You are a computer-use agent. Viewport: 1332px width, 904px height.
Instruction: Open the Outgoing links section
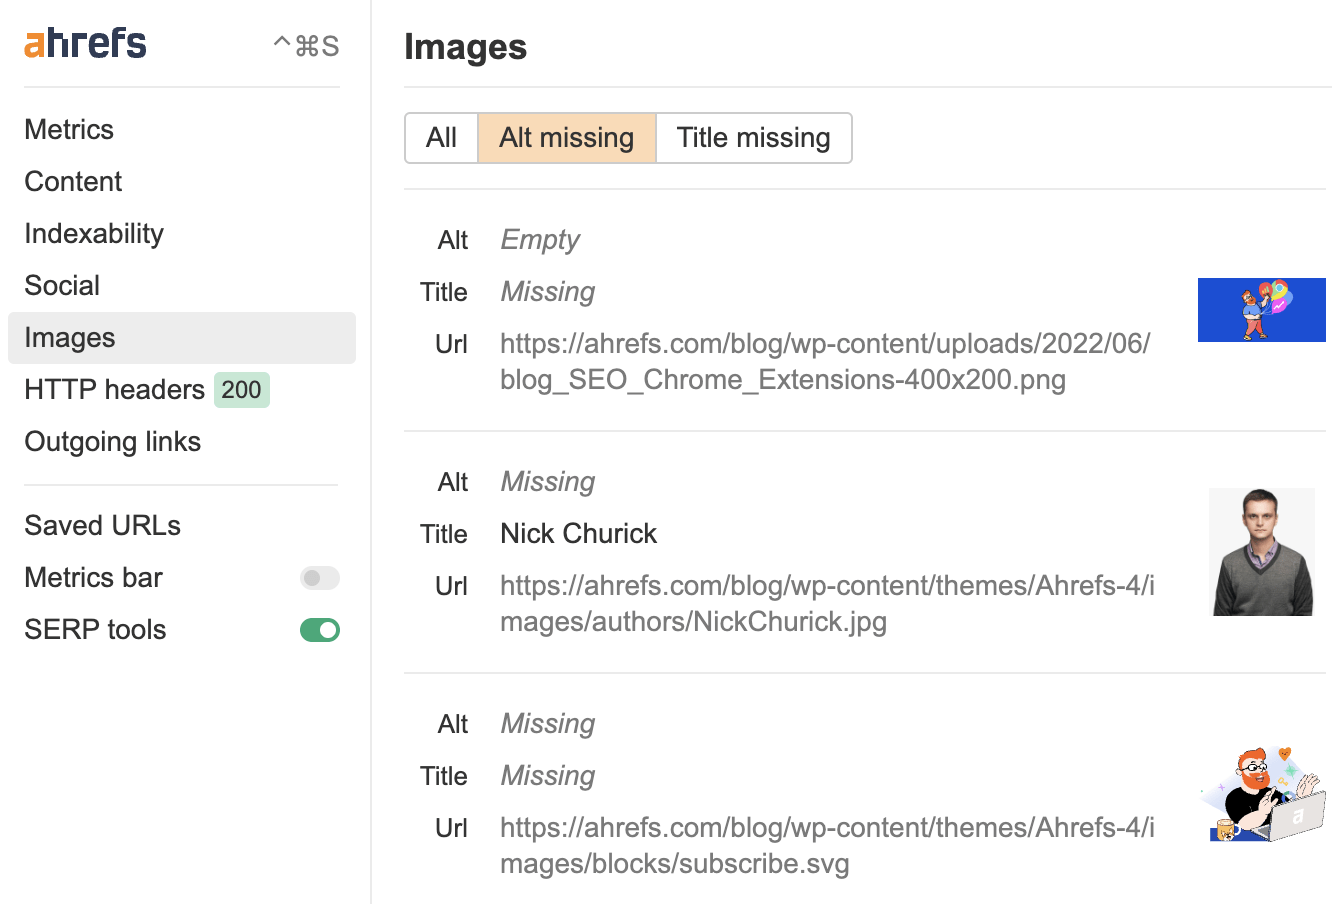coord(113,442)
